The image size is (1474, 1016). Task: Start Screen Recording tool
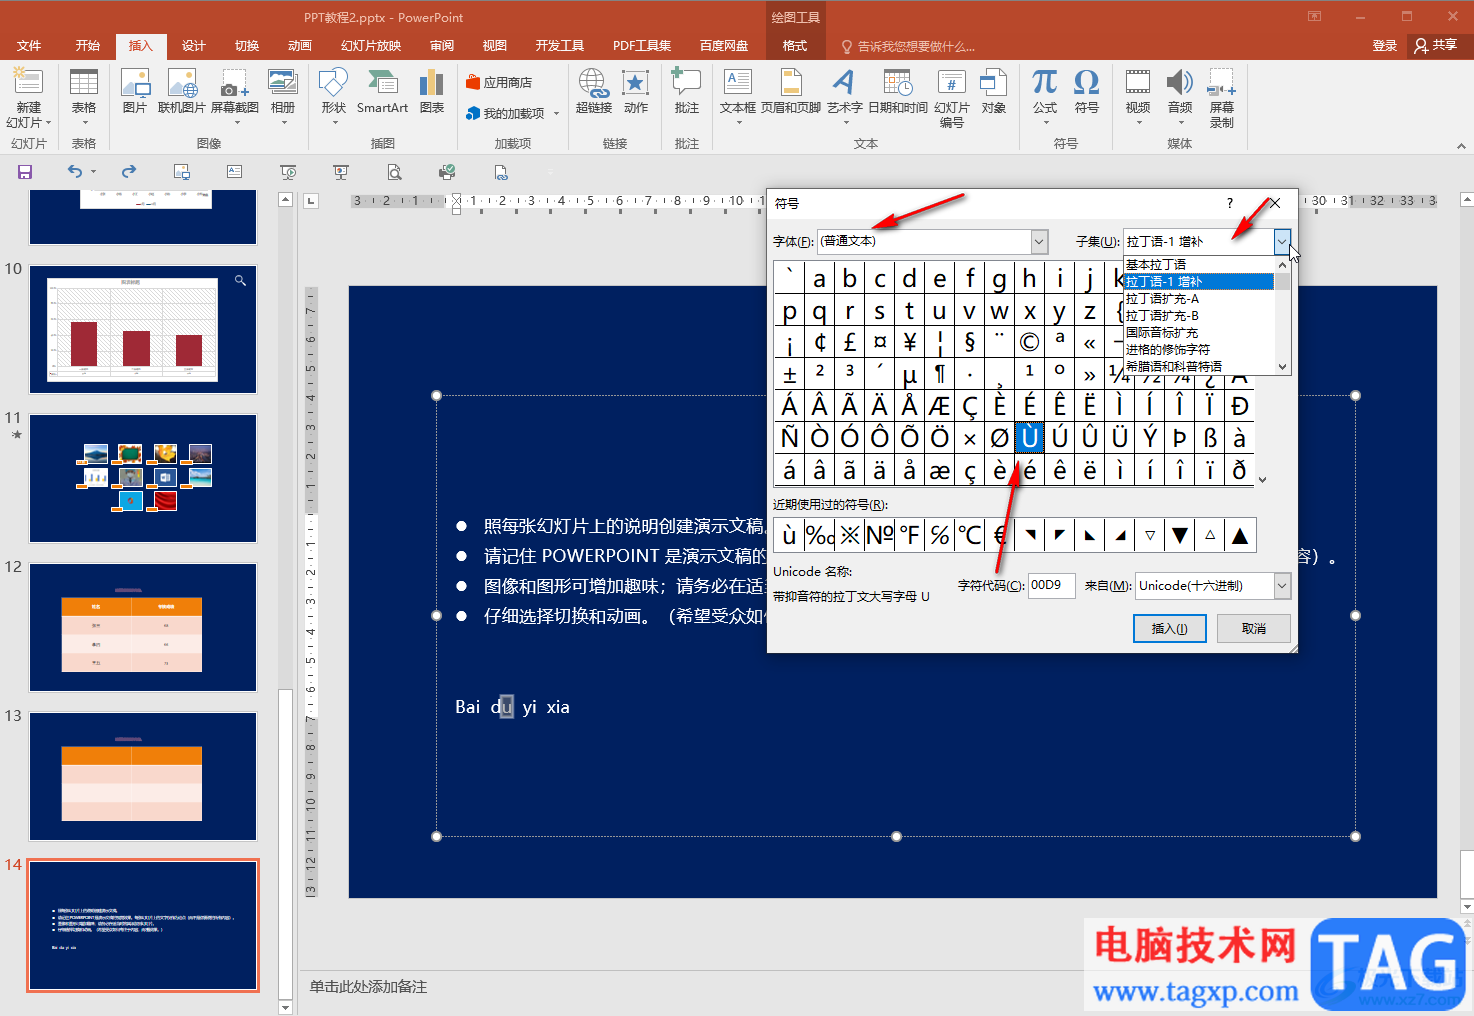click(x=1222, y=97)
